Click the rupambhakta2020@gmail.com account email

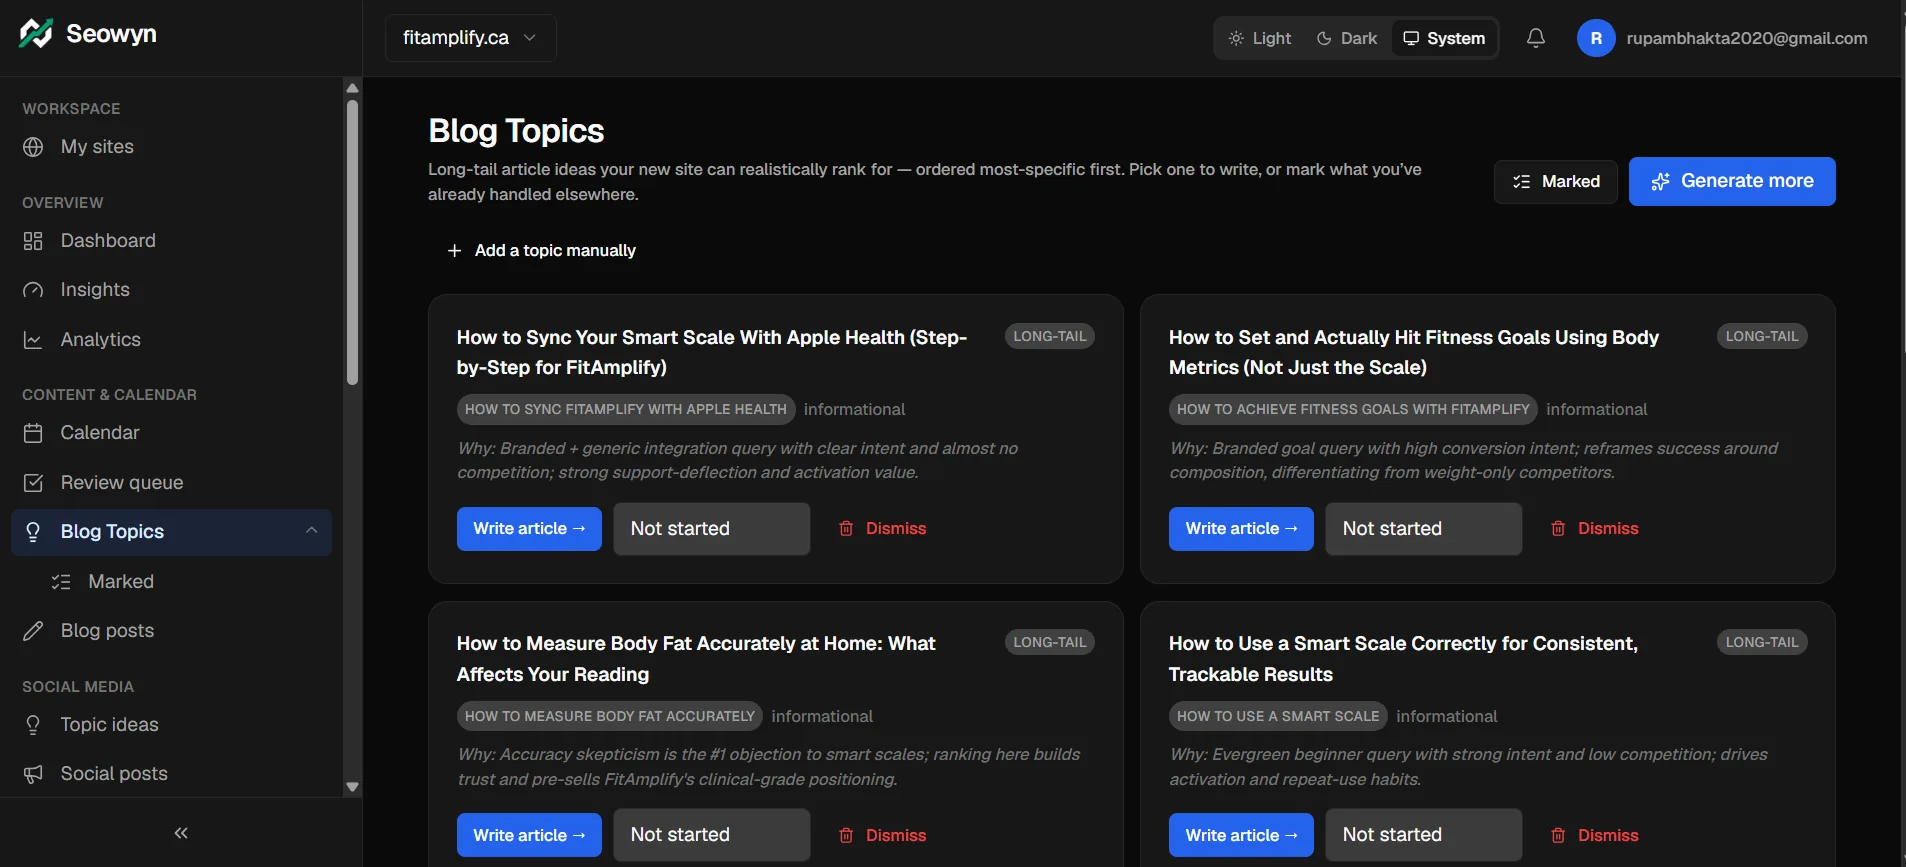coord(1747,38)
